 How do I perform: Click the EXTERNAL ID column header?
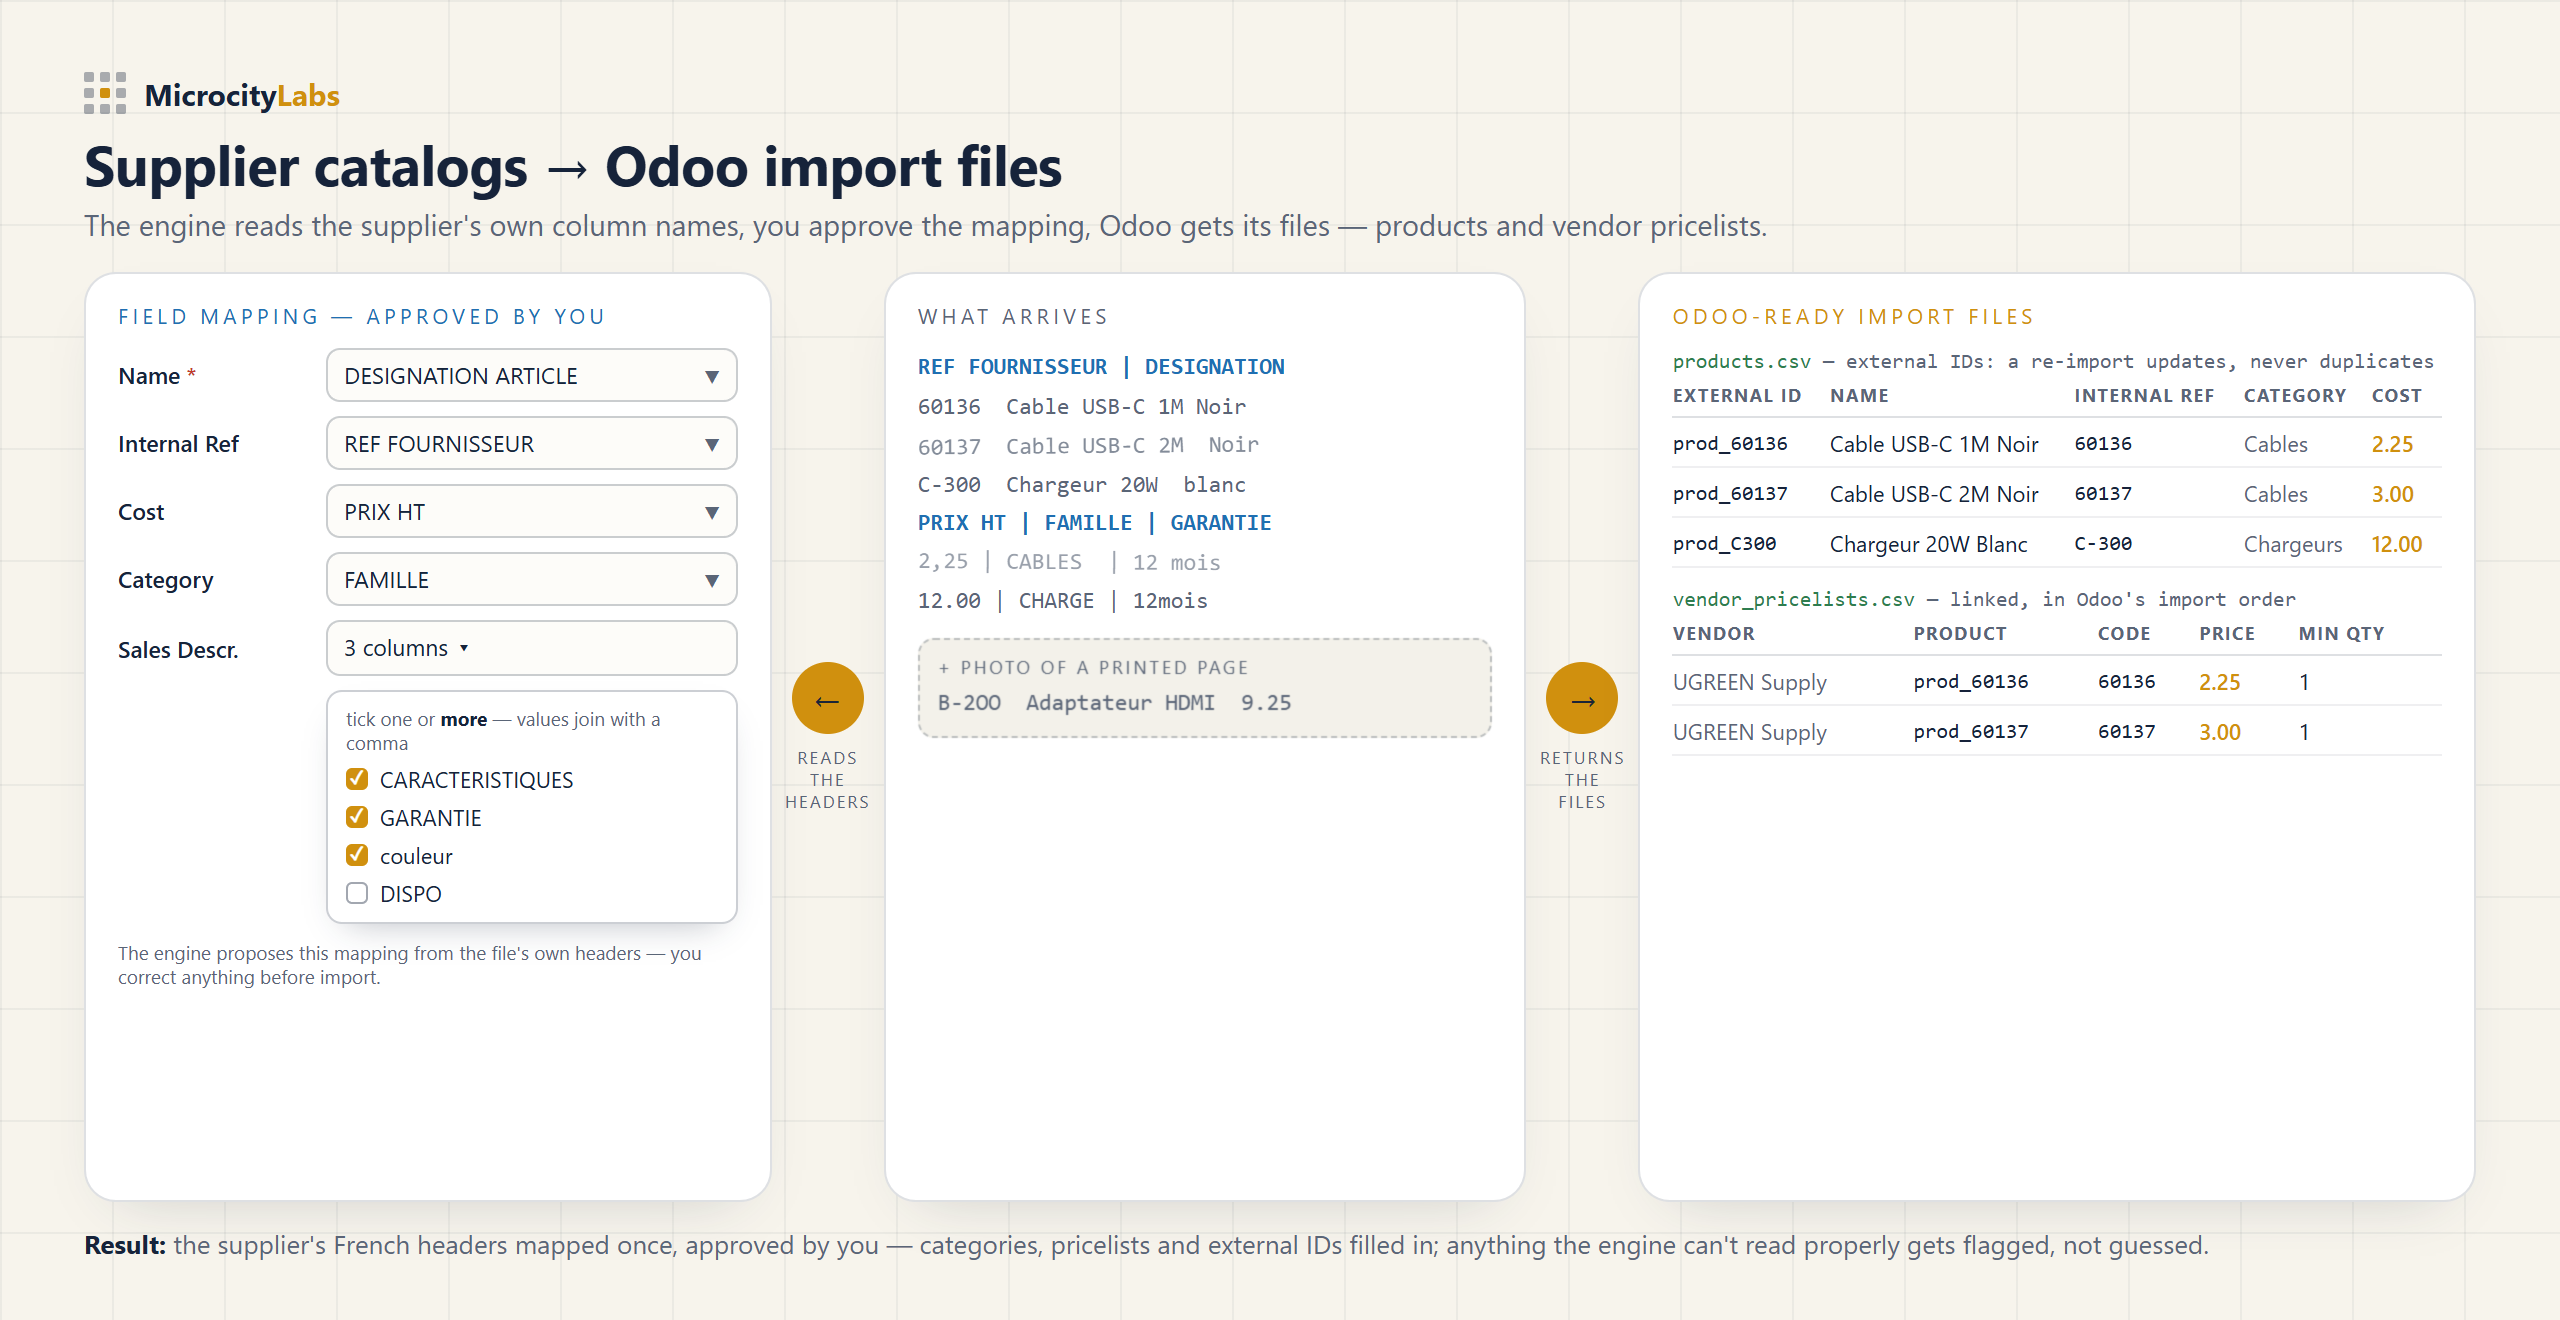tap(1737, 395)
